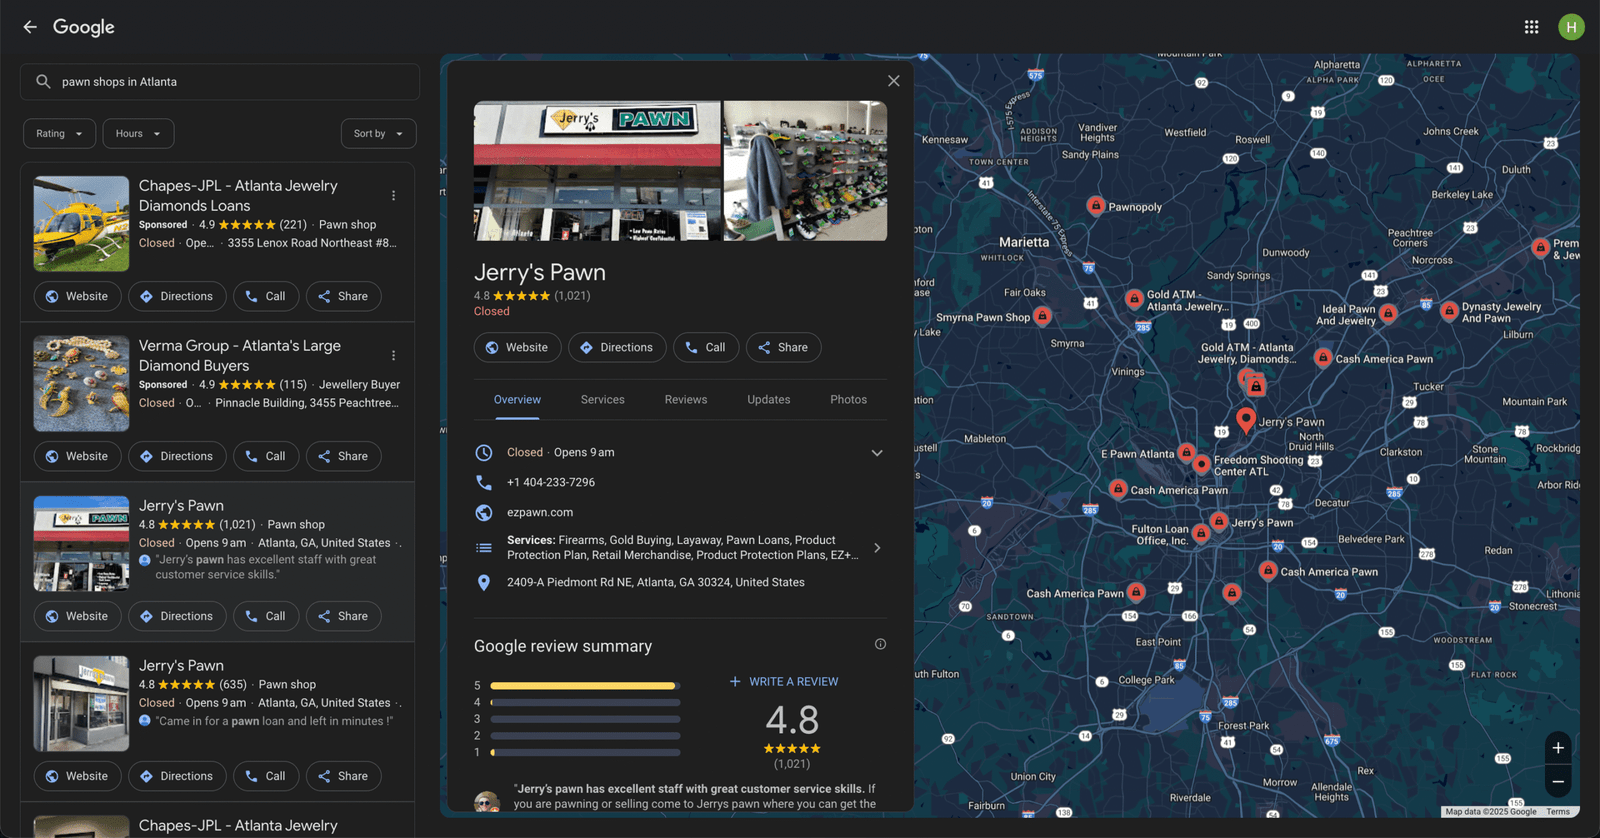Image resolution: width=1600 pixels, height=838 pixels.
Task: Open the Rating filter dropdown
Action: (x=60, y=133)
